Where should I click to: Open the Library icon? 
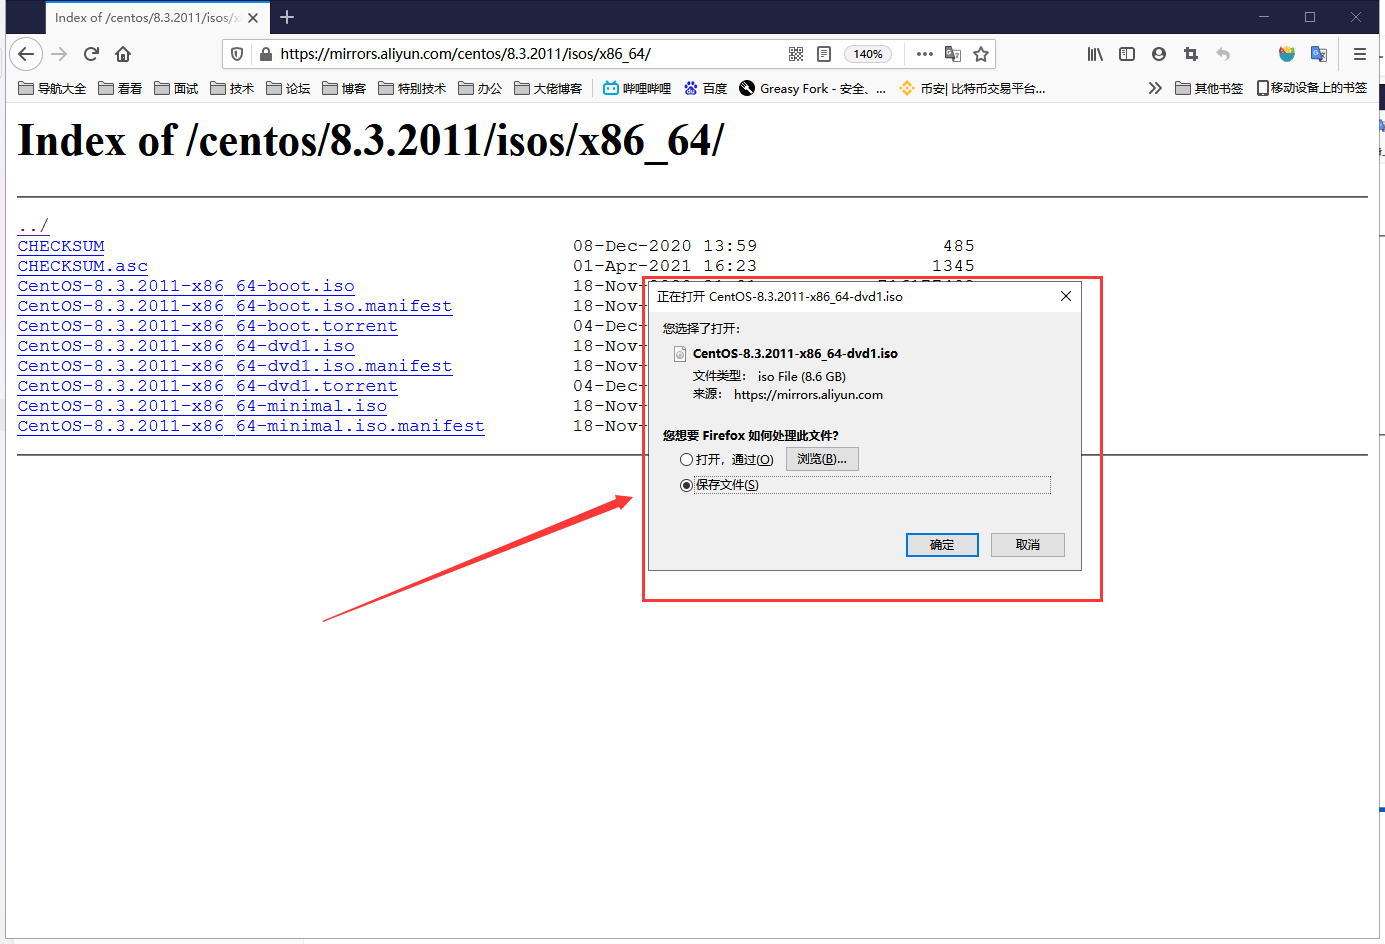coord(1095,54)
